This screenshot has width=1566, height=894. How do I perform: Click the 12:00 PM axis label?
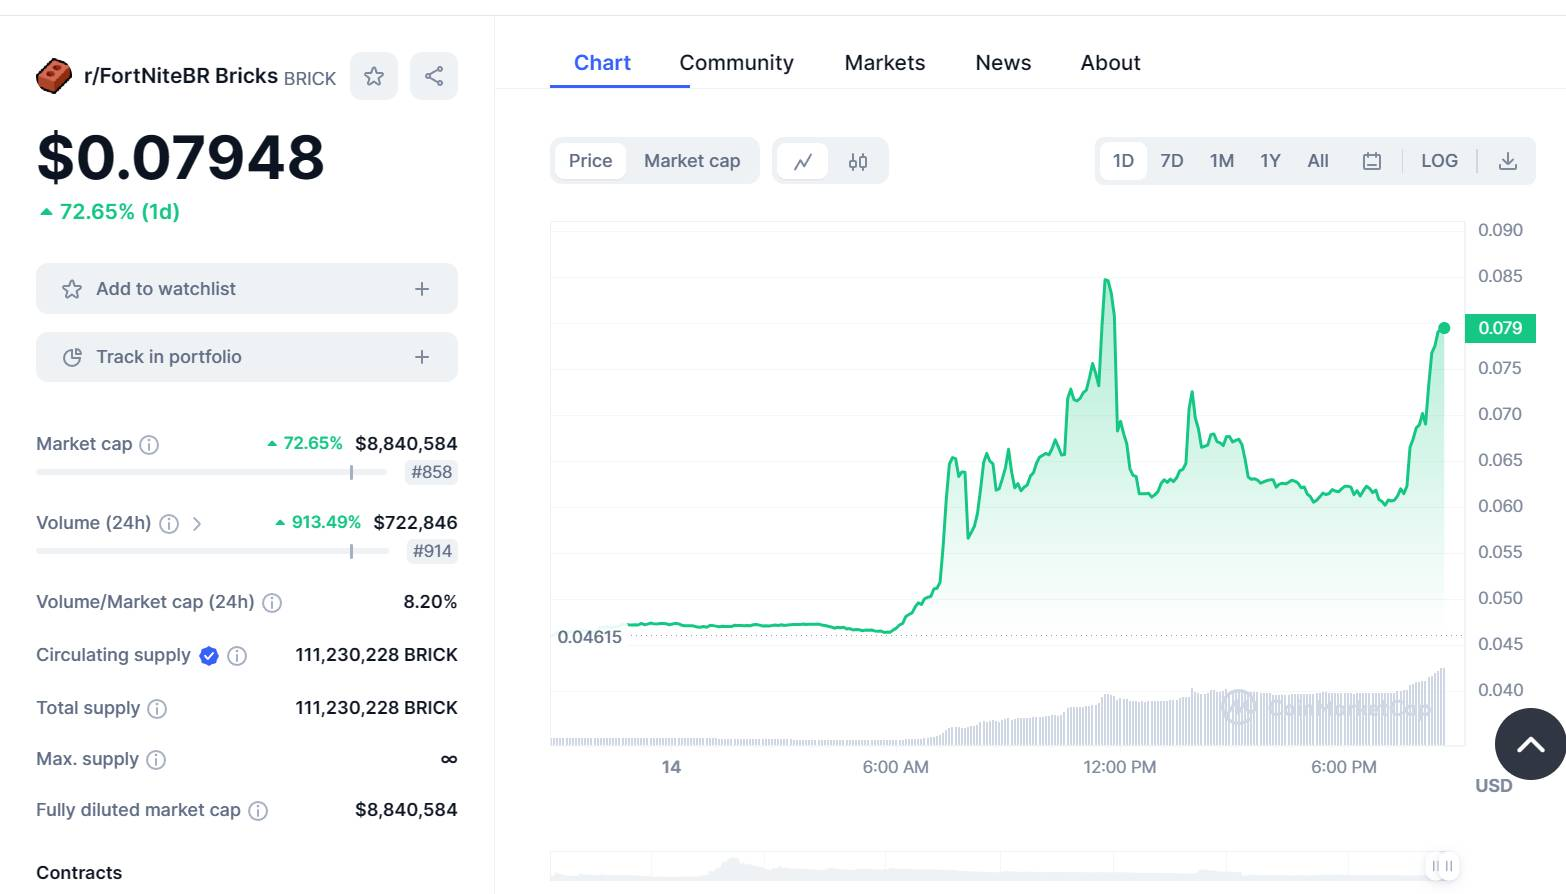1119,767
